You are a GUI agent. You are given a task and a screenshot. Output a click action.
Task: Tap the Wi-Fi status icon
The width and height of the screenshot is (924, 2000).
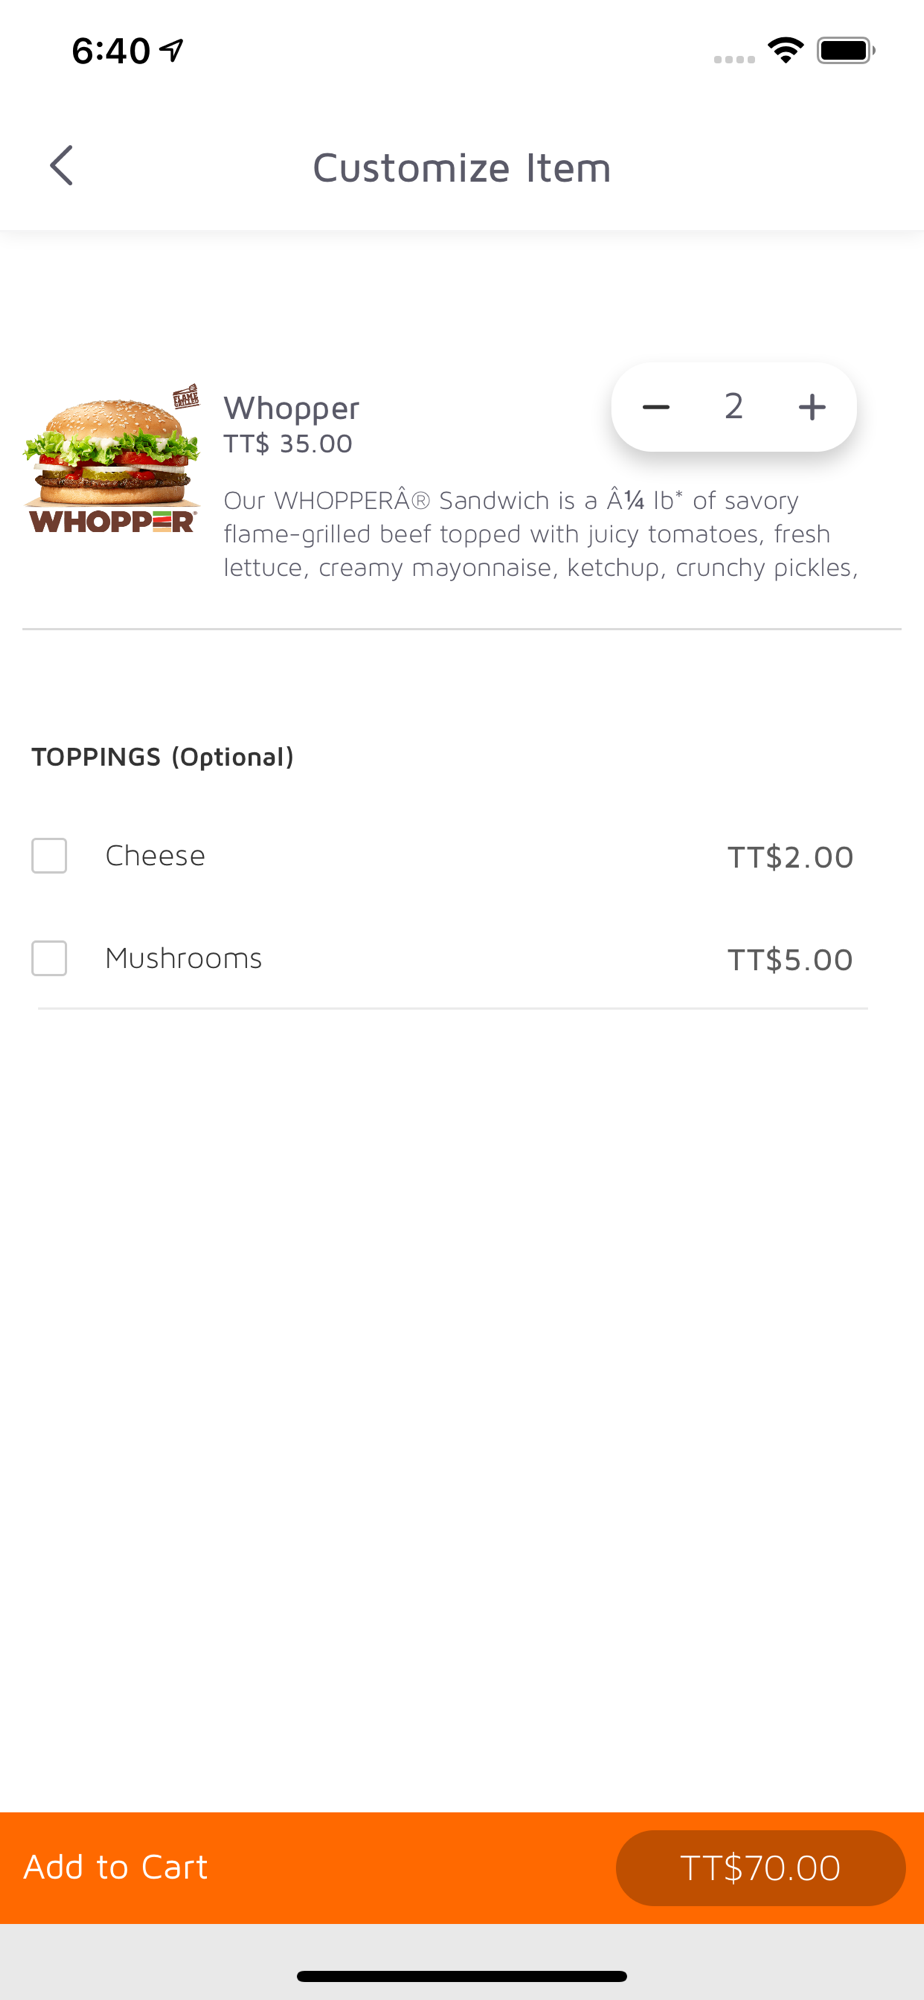pos(786,50)
